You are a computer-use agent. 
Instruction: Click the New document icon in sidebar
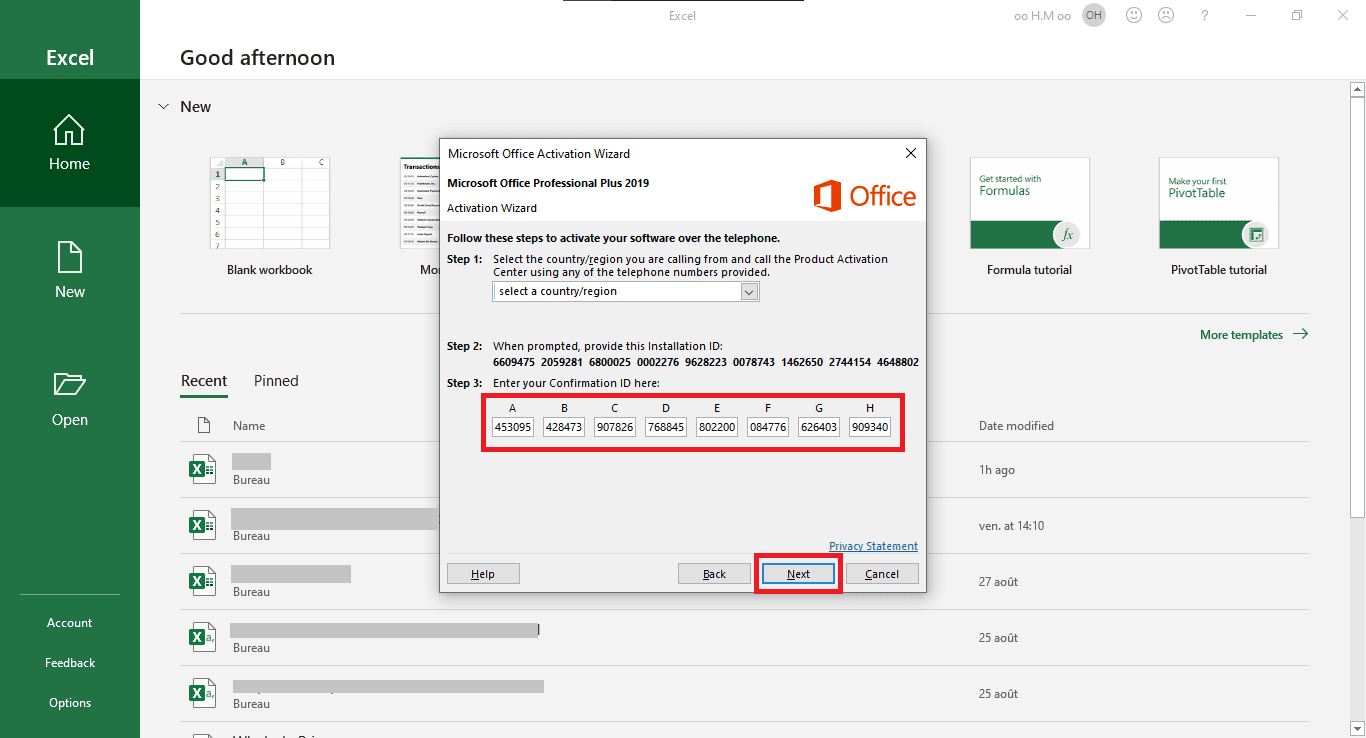pyautogui.click(x=69, y=258)
